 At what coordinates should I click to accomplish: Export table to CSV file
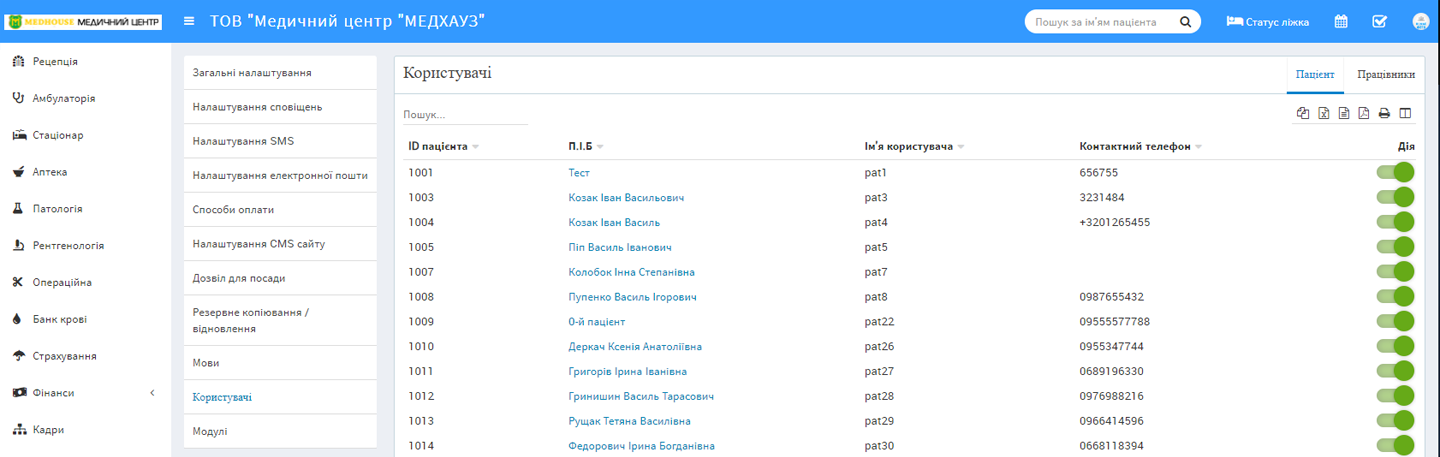(x=1344, y=113)
